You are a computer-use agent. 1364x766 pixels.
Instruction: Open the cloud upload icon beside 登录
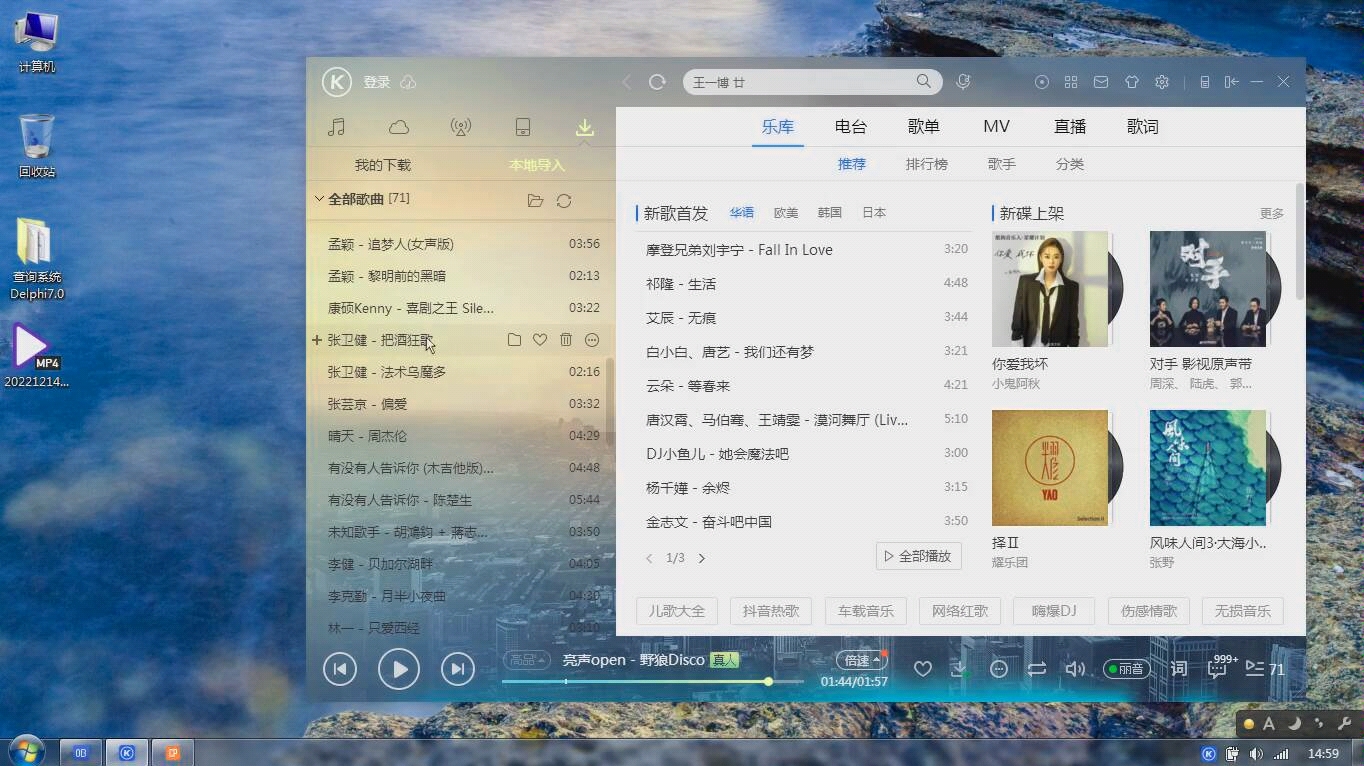click(408, 82)
